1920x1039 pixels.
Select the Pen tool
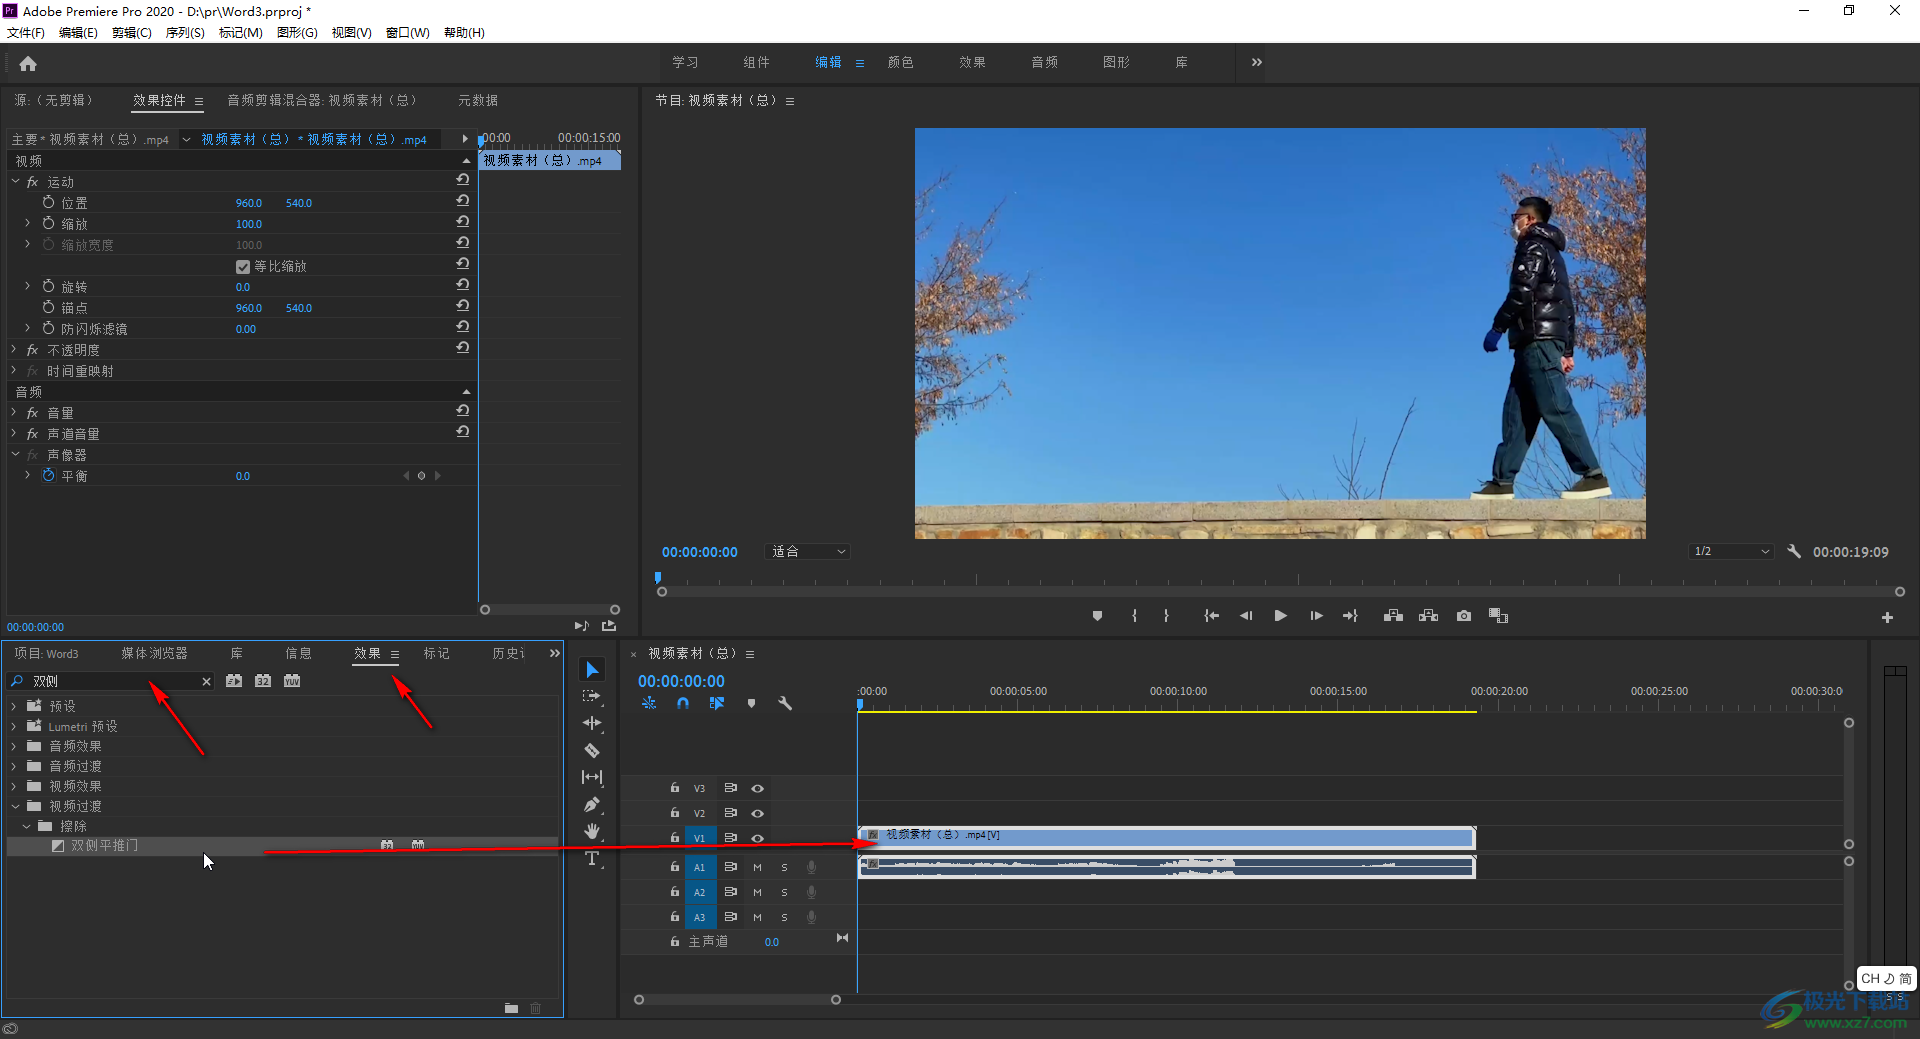(x=592, y=804)
